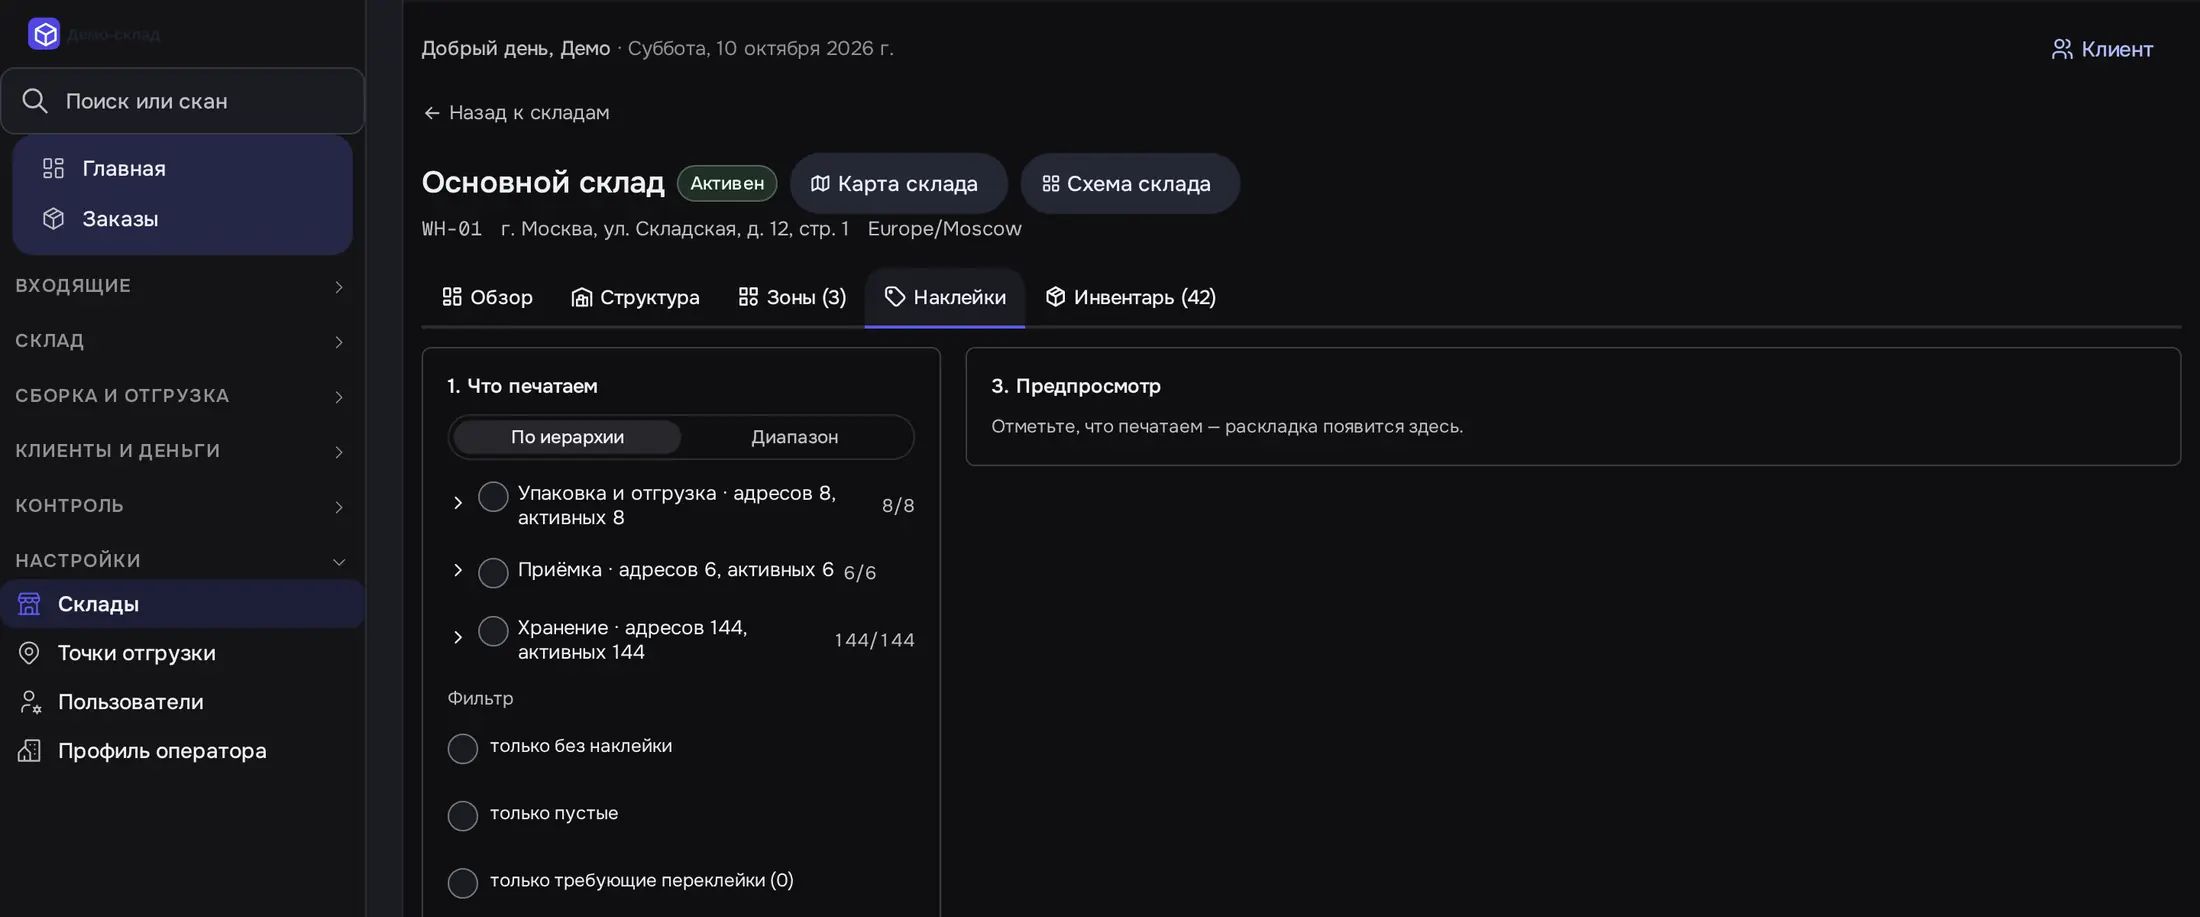
Task: Enable filter только без наклейки
Action: 463,749
